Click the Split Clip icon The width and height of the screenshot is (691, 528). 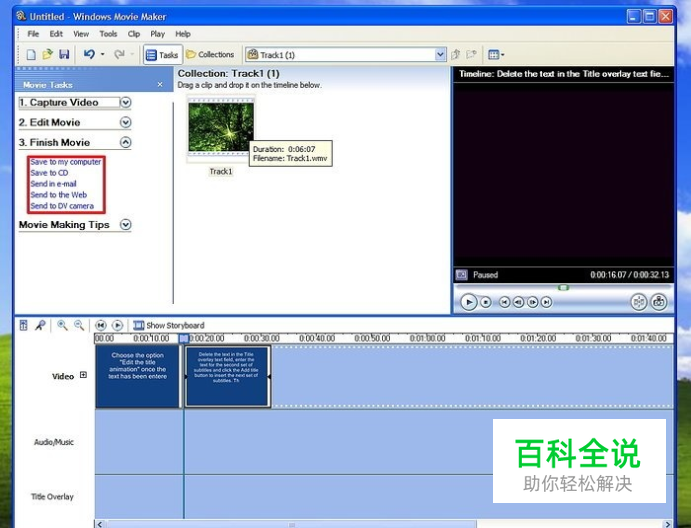[639, 302]
